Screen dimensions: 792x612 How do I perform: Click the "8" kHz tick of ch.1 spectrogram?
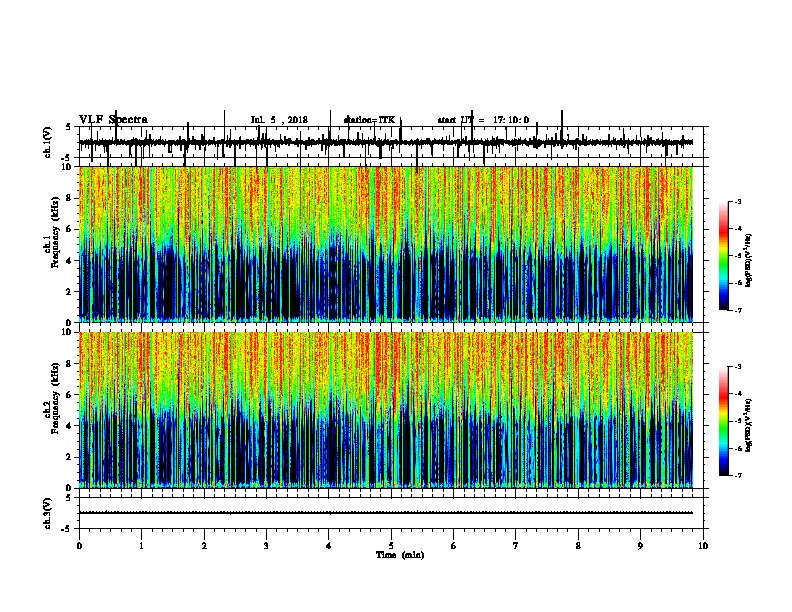coord(70,198)
